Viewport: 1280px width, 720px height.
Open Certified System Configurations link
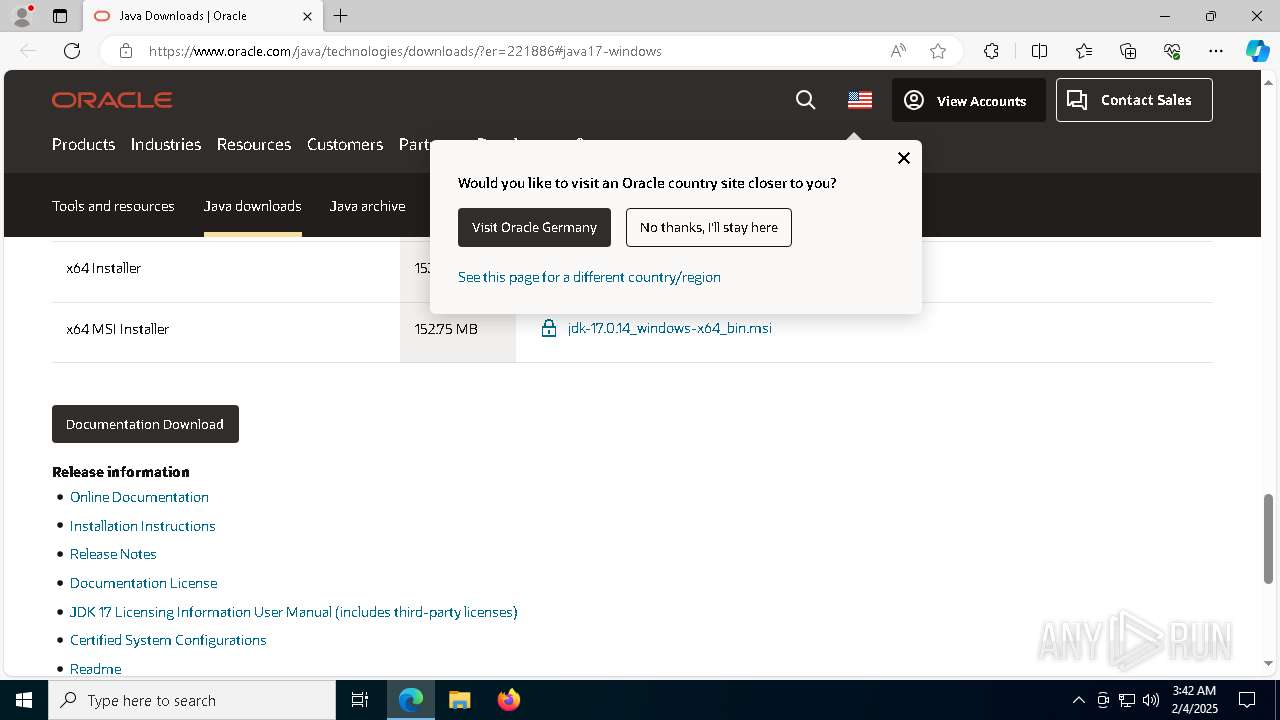click(168, 640)
